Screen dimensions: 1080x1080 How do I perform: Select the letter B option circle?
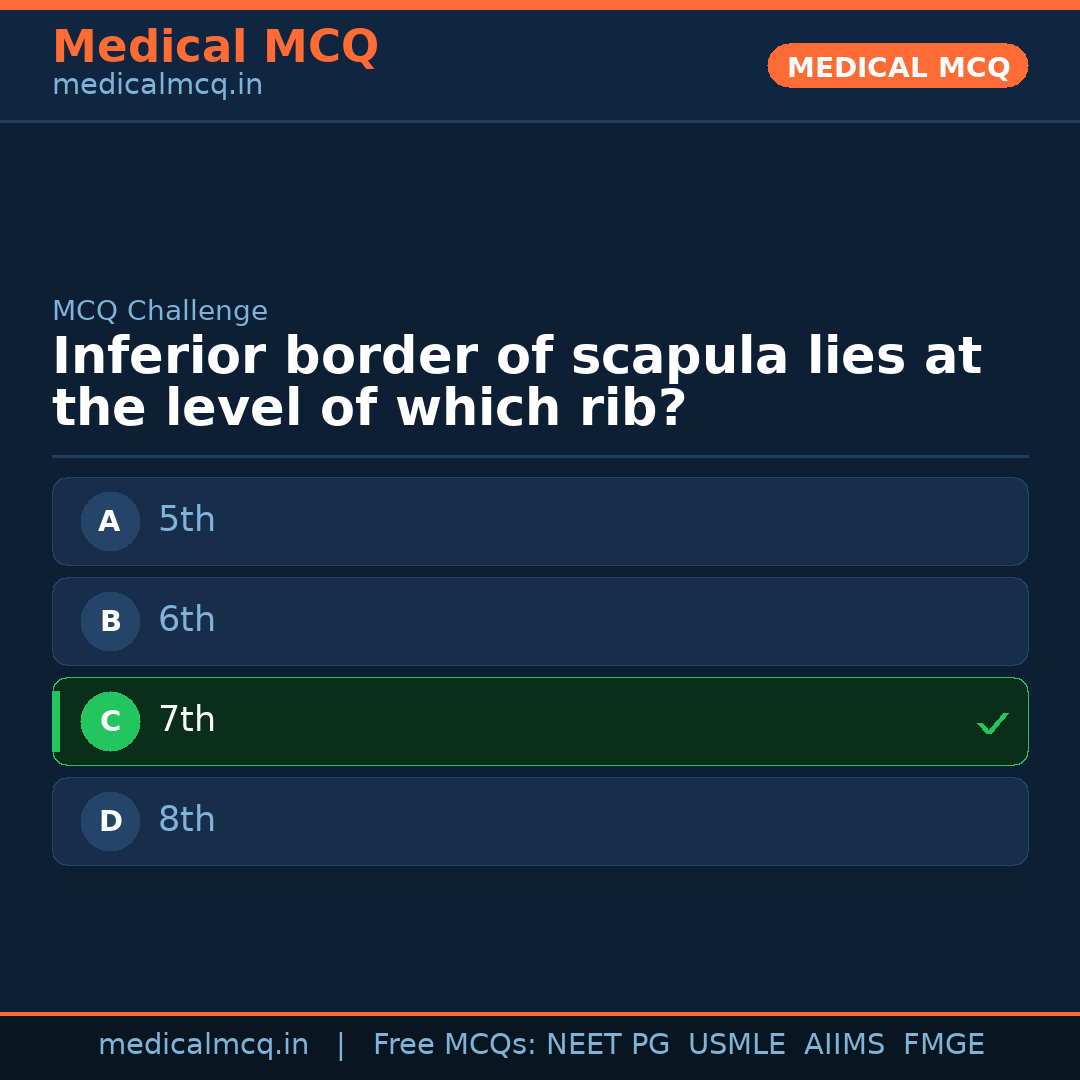[110, 621]
